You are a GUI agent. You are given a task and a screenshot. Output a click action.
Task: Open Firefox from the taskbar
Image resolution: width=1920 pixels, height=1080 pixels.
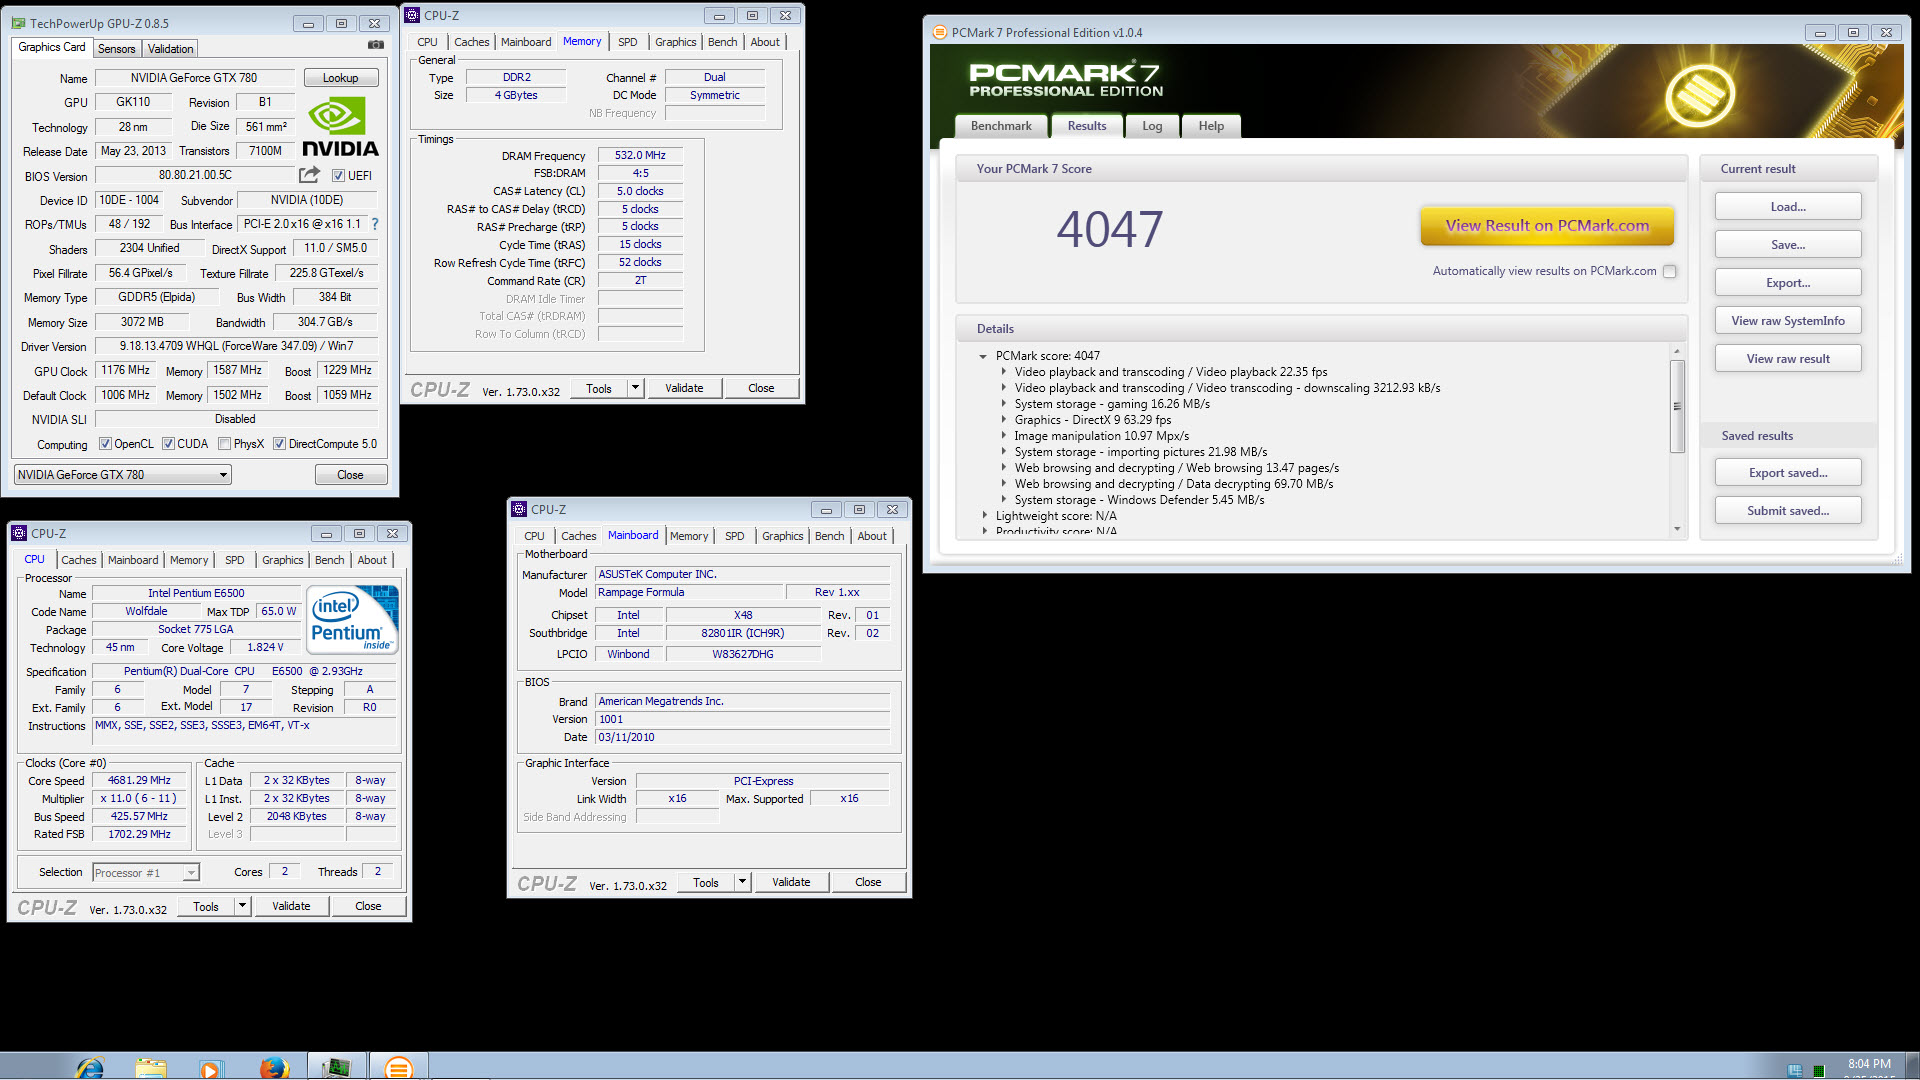[x=273, y=1067]
